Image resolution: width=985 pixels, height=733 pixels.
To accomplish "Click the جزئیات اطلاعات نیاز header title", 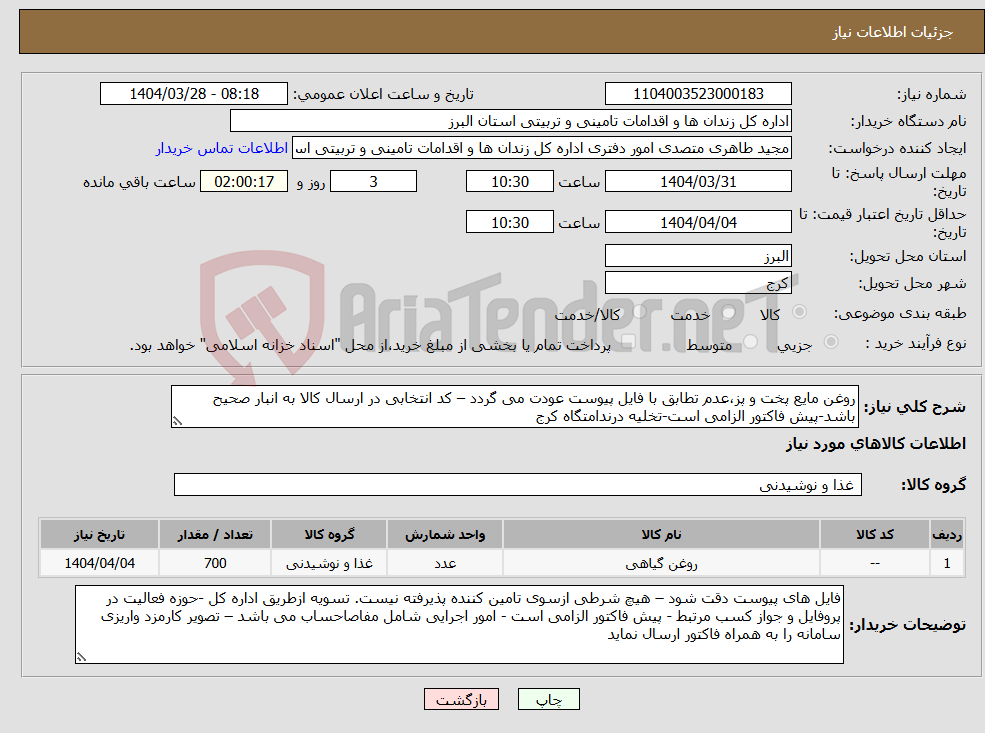I will [x=893, y=32].
